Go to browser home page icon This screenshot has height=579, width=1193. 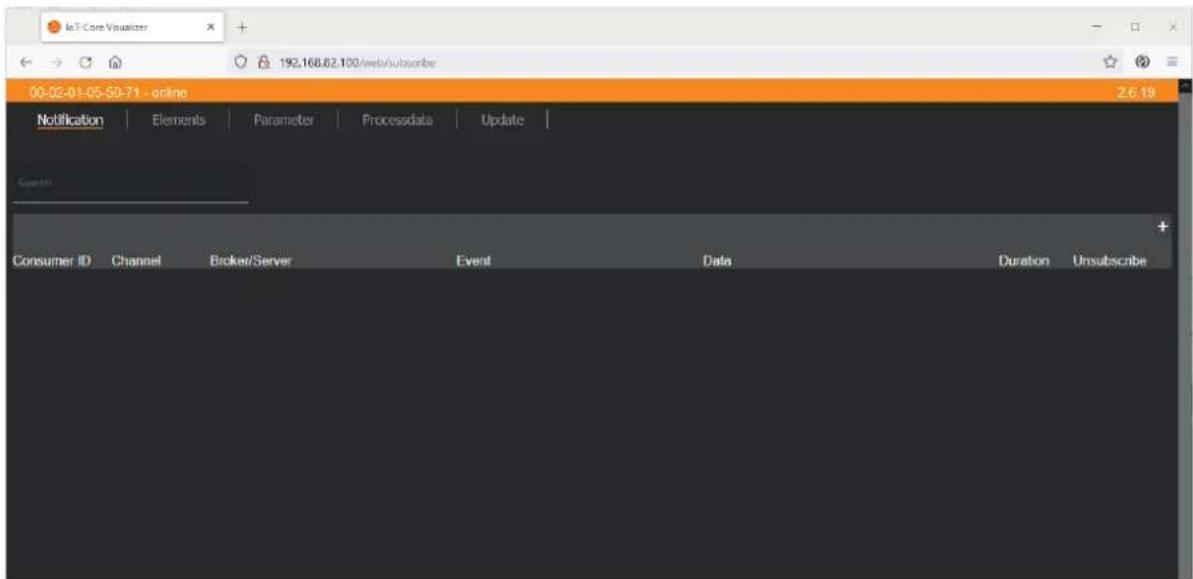point(115,64)
